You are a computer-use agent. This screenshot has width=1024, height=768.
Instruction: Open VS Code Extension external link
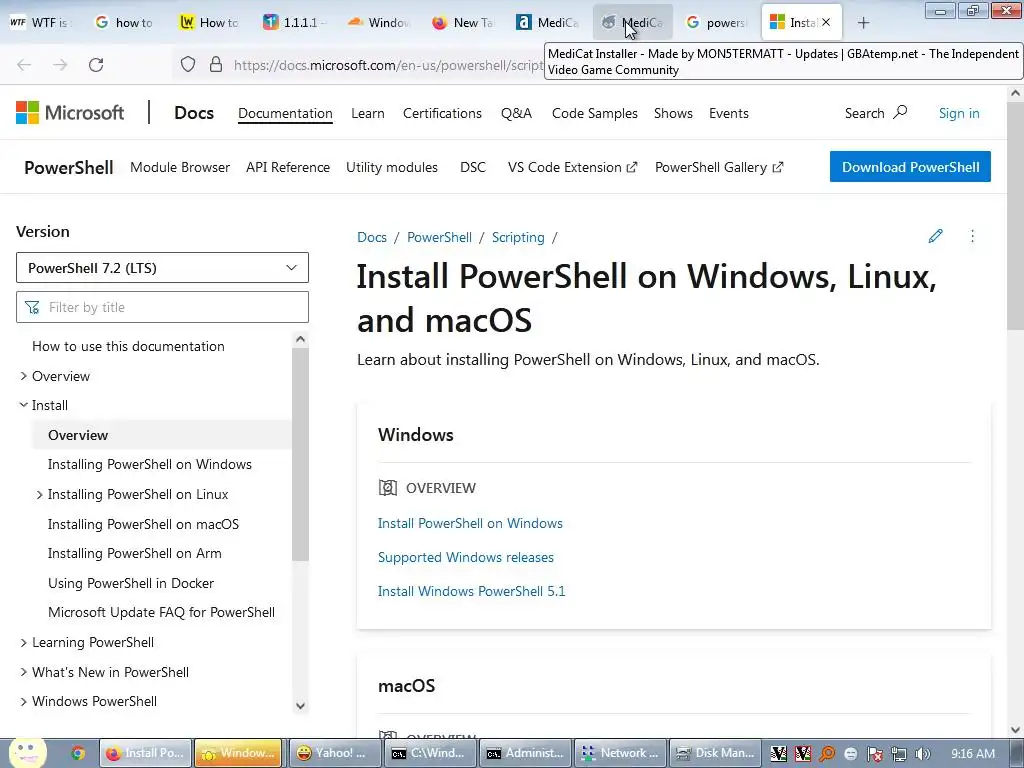coord(572,167)
